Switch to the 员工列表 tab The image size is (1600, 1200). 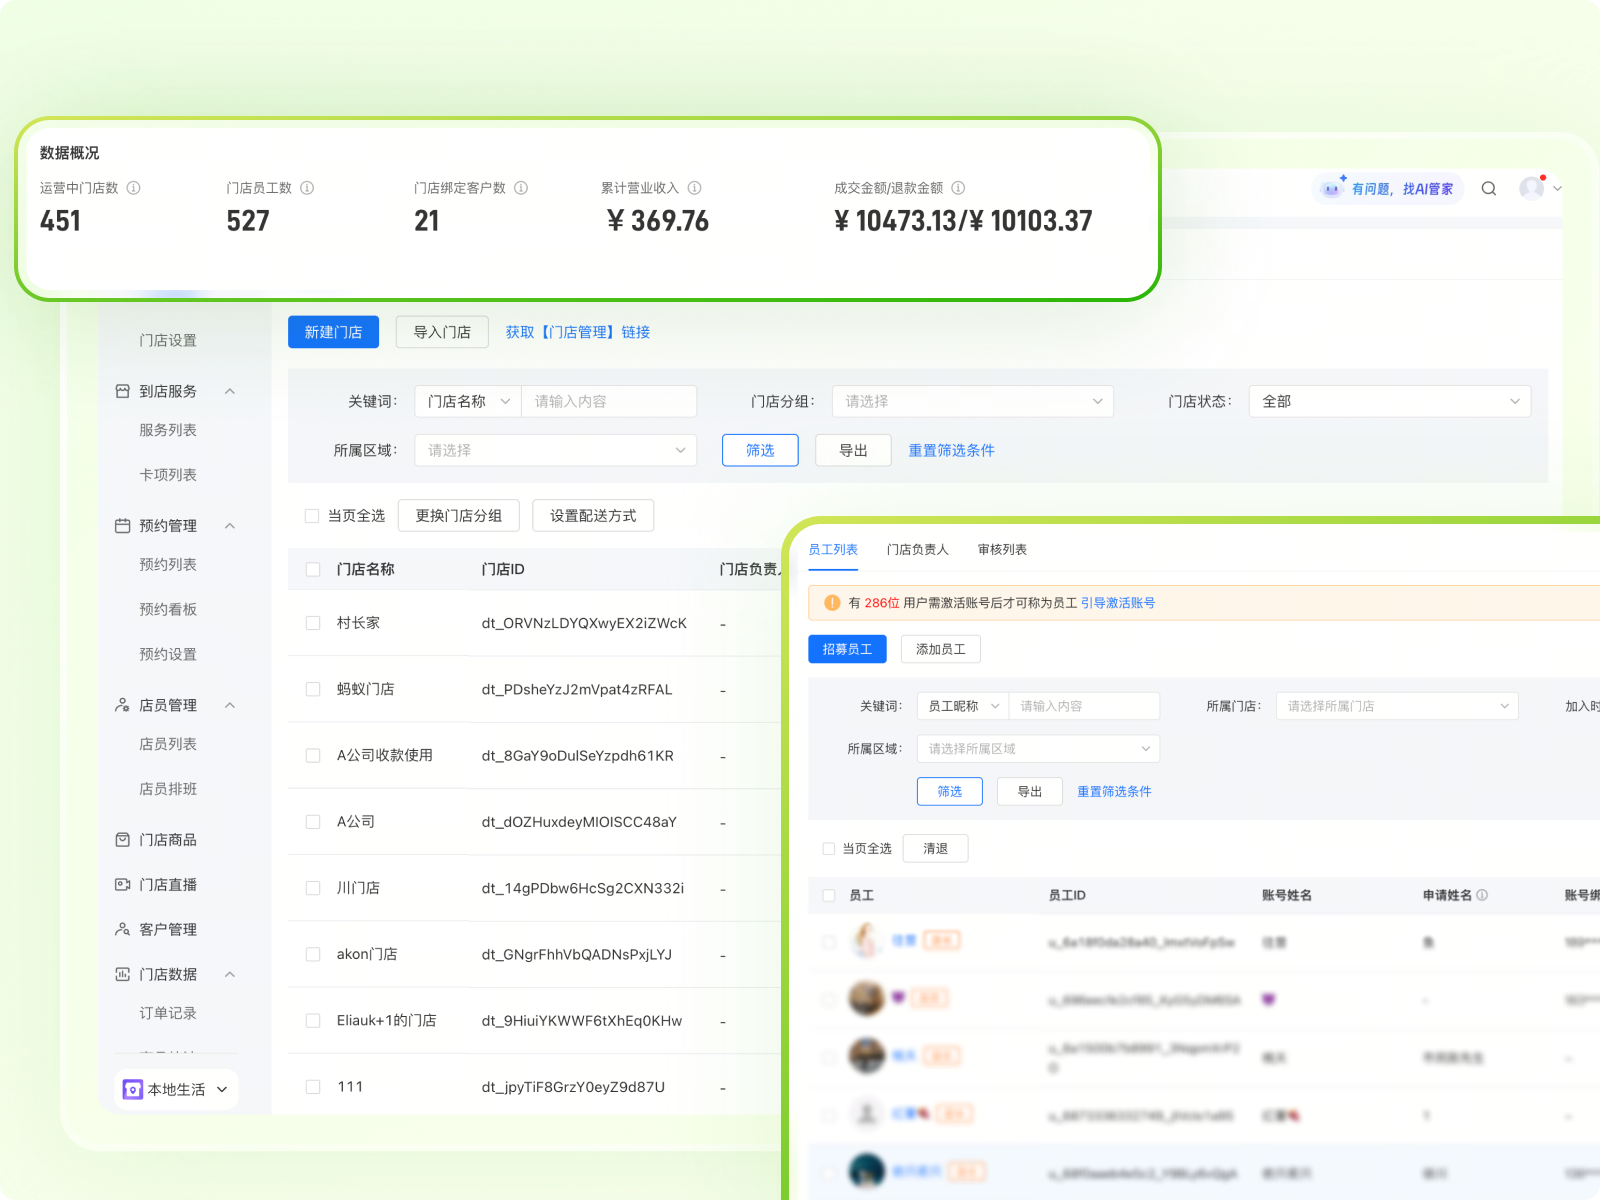click(833, 550)
